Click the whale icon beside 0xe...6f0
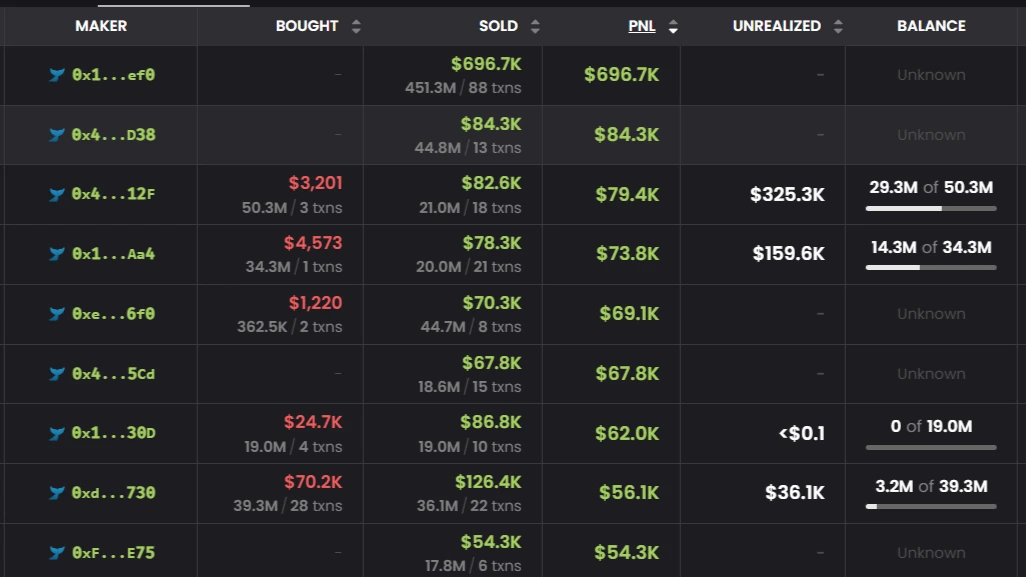 [57, 314]
